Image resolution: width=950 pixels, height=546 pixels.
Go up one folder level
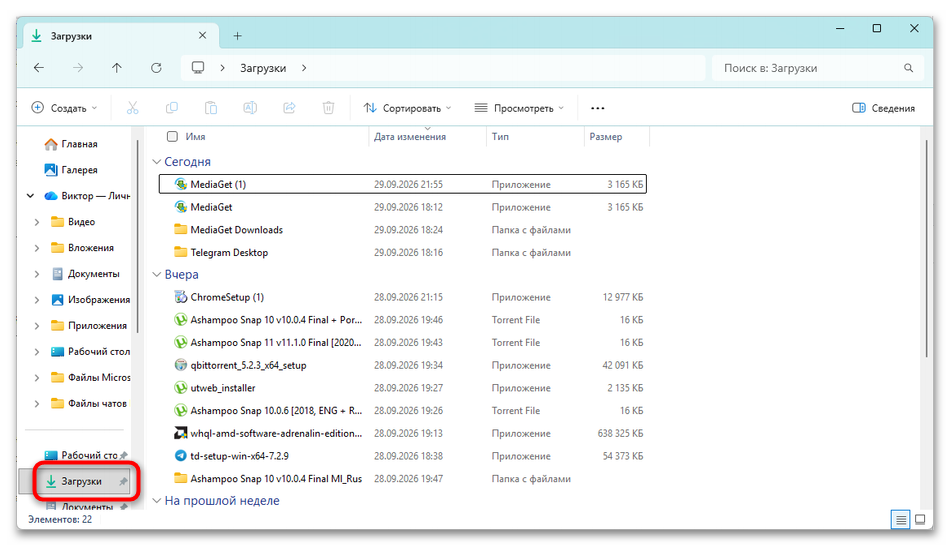(116, 68)
